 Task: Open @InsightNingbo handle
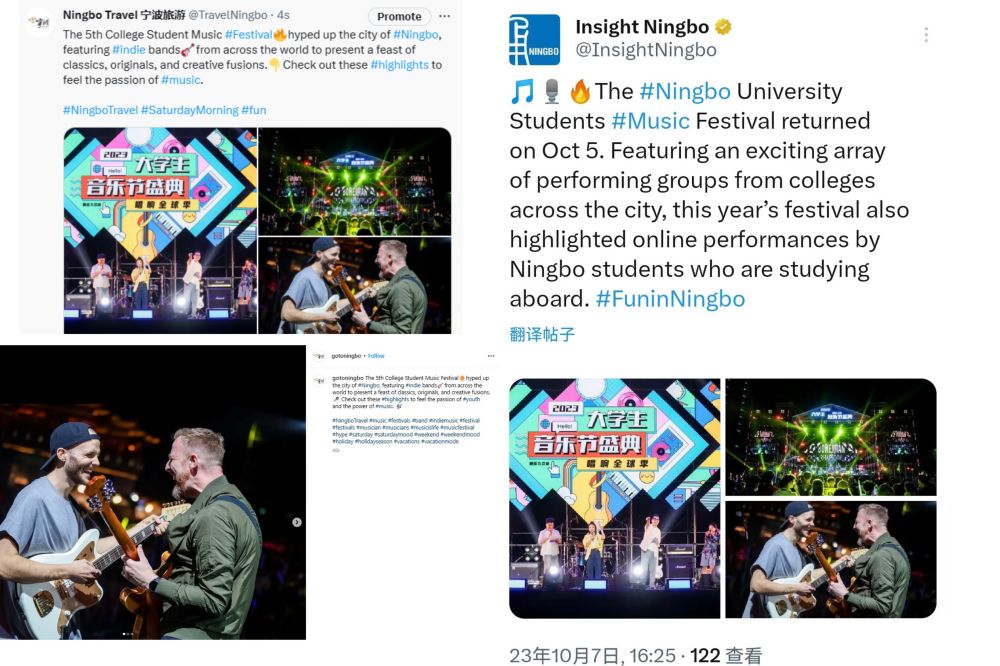[x=646, y=50]
